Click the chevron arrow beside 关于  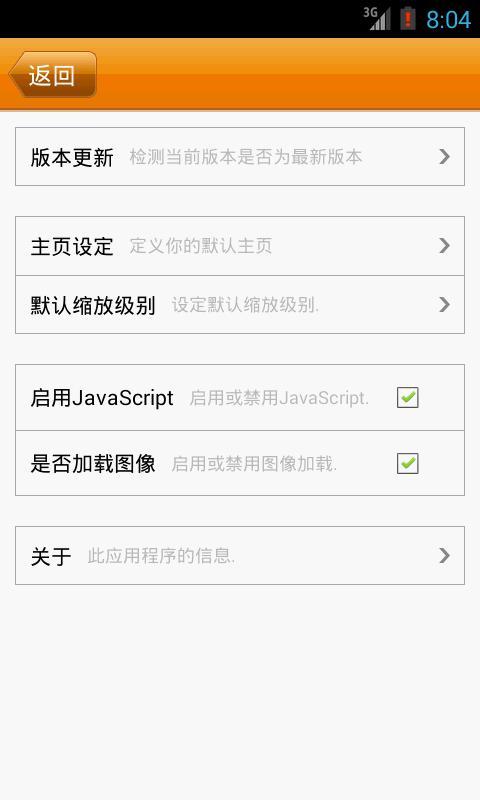pyautogui.click(x=444, y=556)
